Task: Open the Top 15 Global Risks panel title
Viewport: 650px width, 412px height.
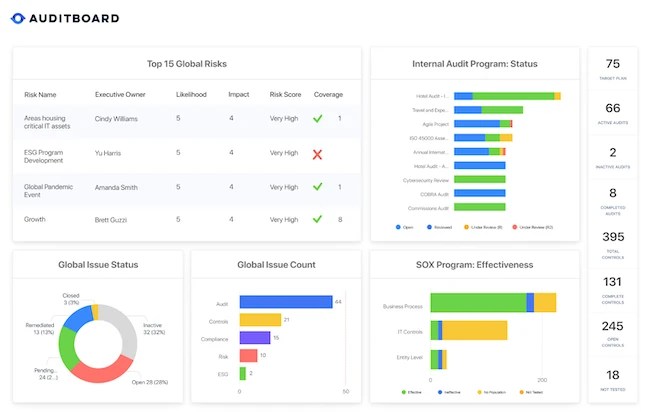Action: pos(187,64)
